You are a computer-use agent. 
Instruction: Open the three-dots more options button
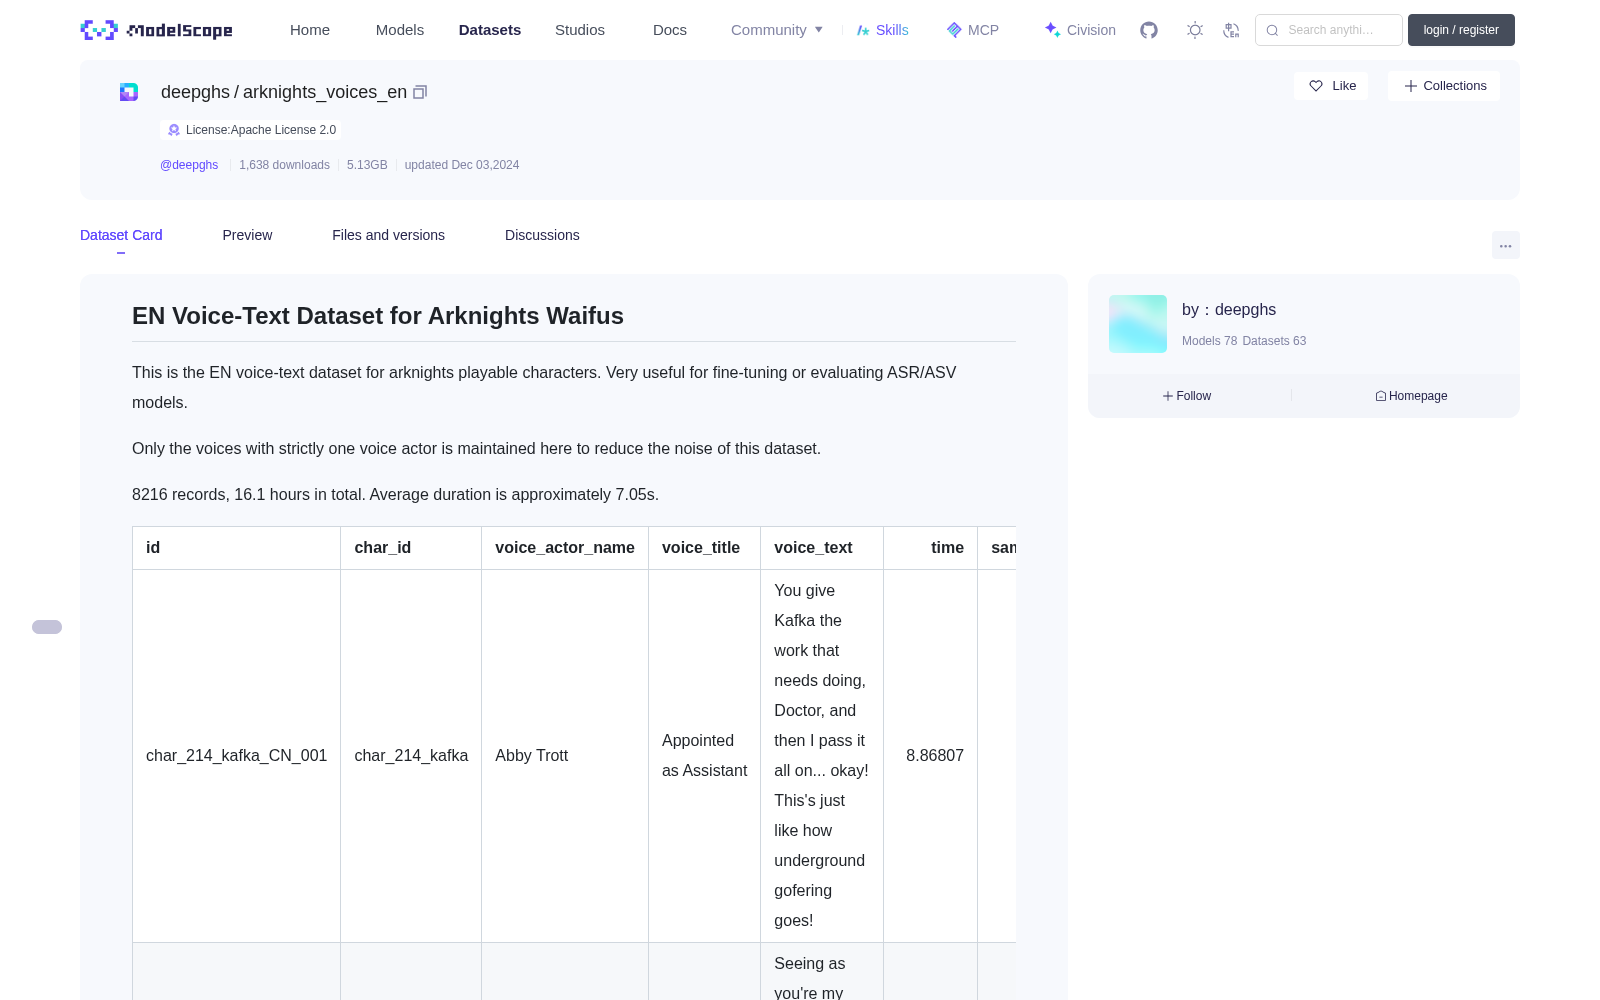[1505, 245]
